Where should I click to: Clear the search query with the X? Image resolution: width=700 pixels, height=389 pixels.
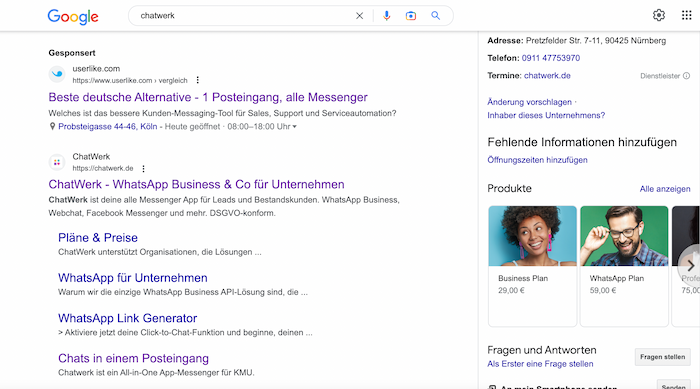click(359, 16)
